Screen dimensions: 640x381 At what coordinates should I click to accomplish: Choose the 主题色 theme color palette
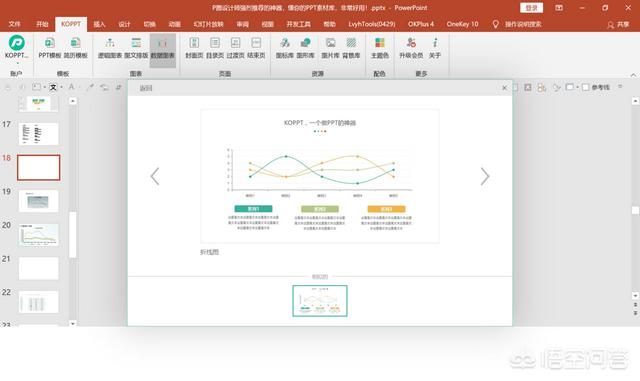(x=380, y=48)
